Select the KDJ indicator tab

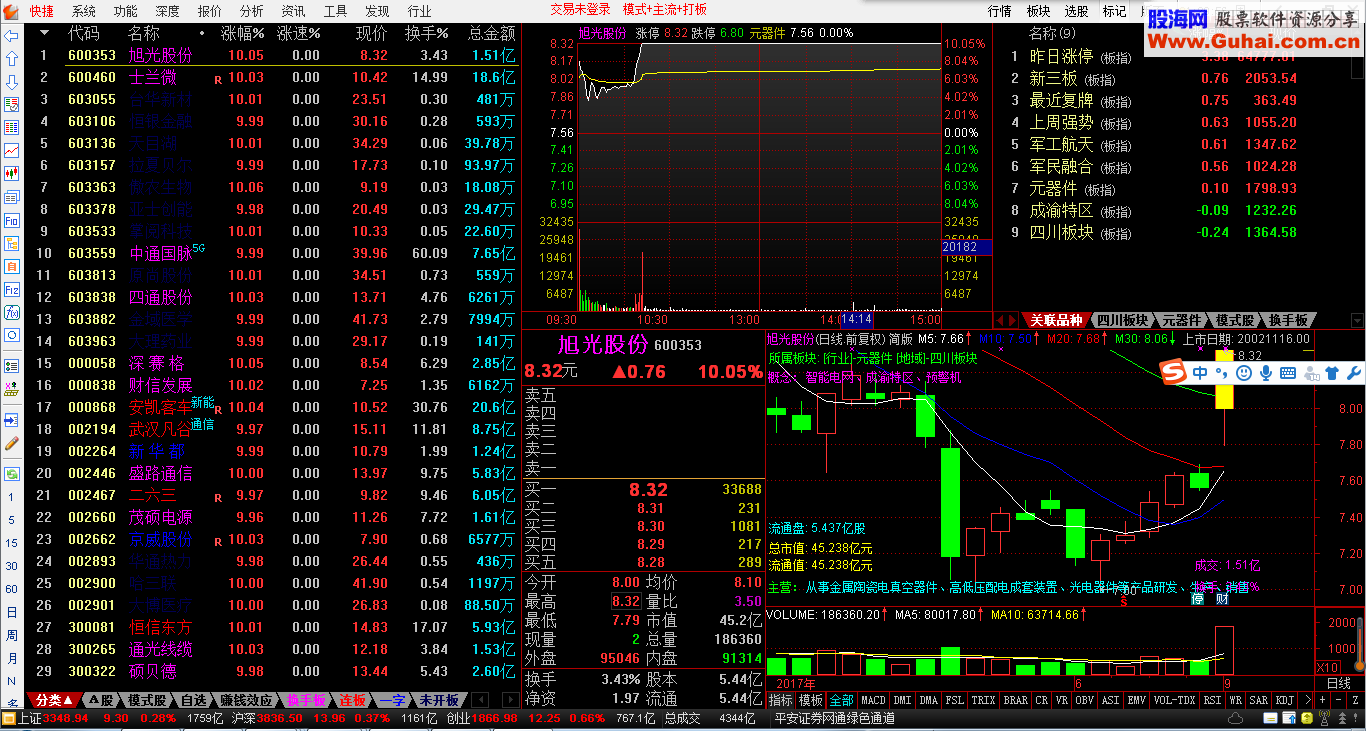click(x=1285, y=700)
